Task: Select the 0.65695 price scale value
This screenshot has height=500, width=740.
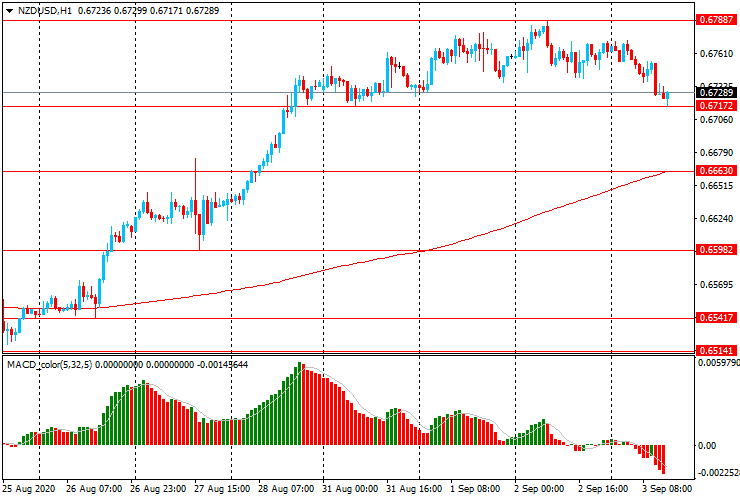Action: coord(716,284)
